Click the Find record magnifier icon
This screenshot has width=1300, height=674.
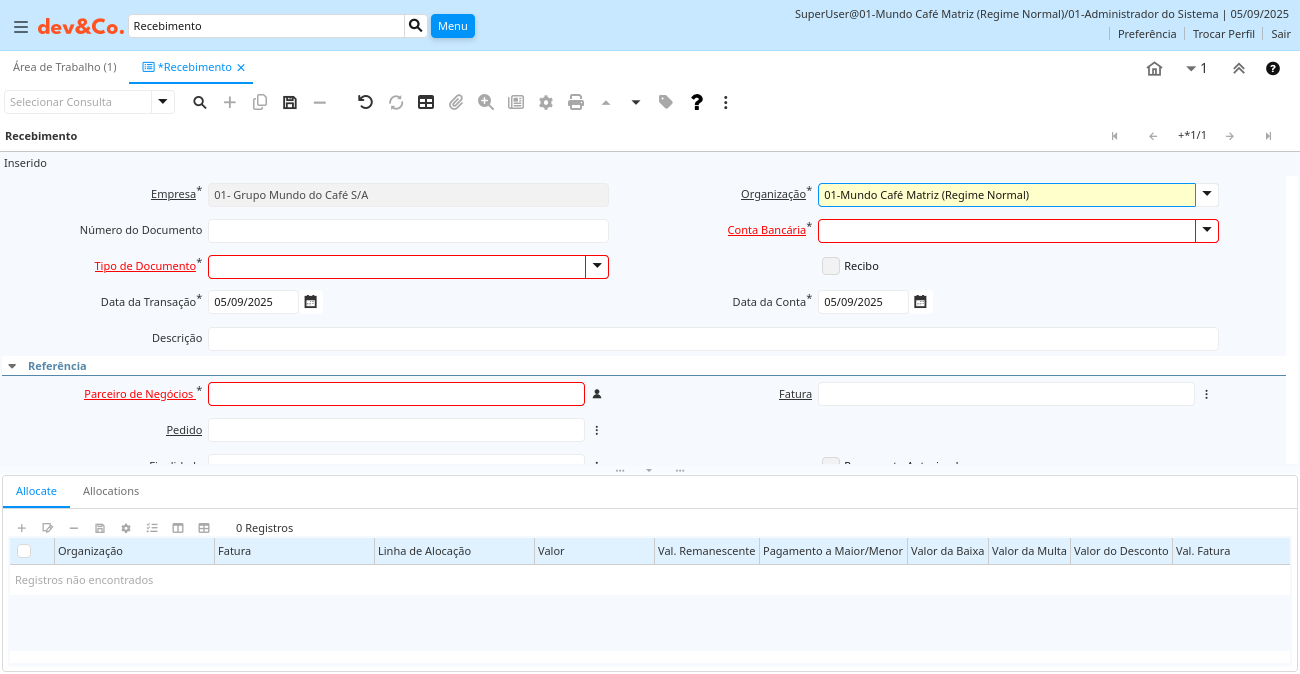tap(200, 102)
